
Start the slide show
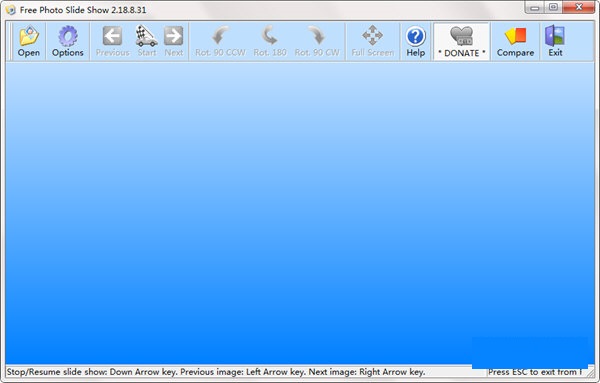pyautogui.click(x=147, y=41)
